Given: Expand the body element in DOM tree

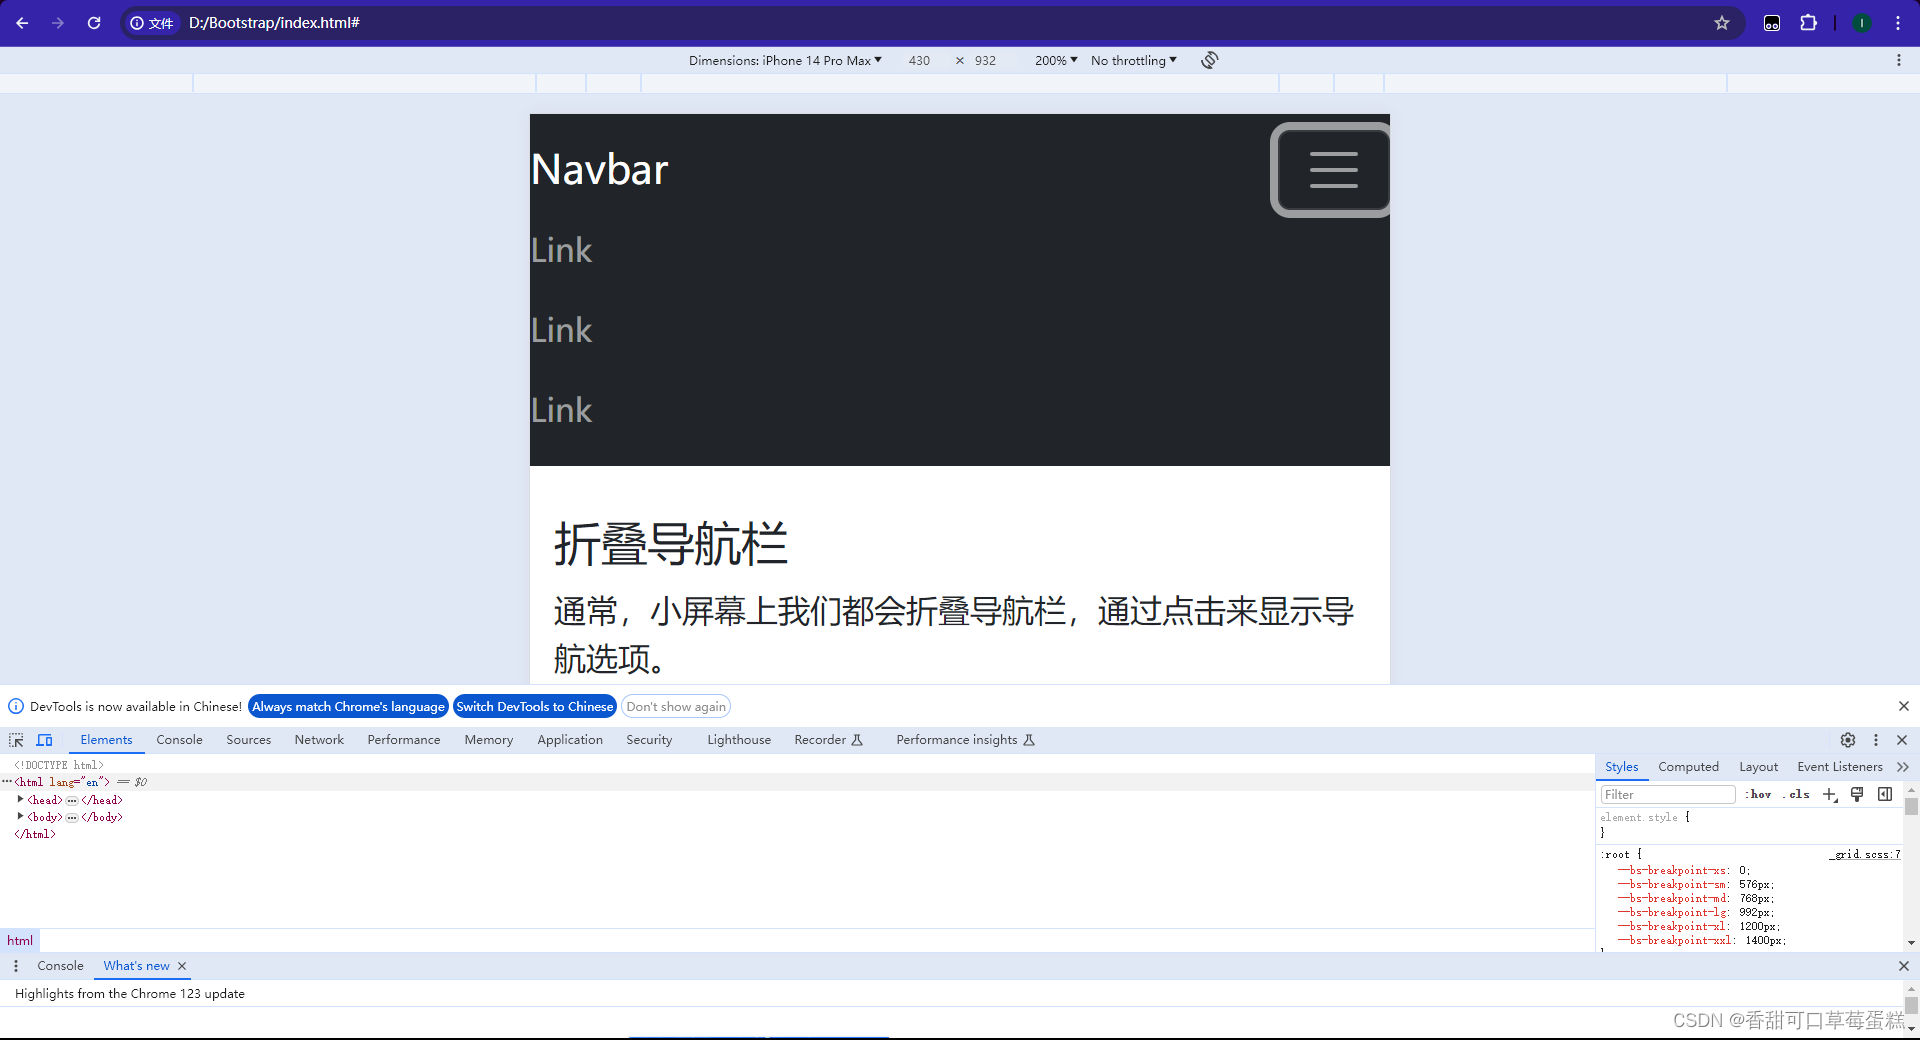Looking at the screenshot, I should (x=21, y=817).
